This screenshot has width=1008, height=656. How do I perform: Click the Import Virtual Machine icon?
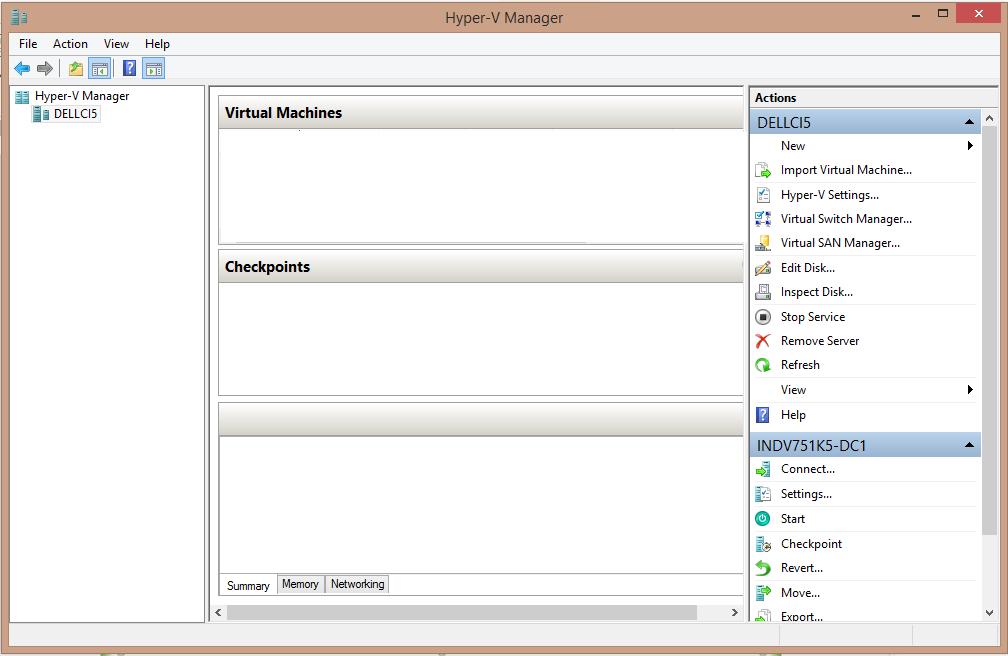(x=762, y=170)
